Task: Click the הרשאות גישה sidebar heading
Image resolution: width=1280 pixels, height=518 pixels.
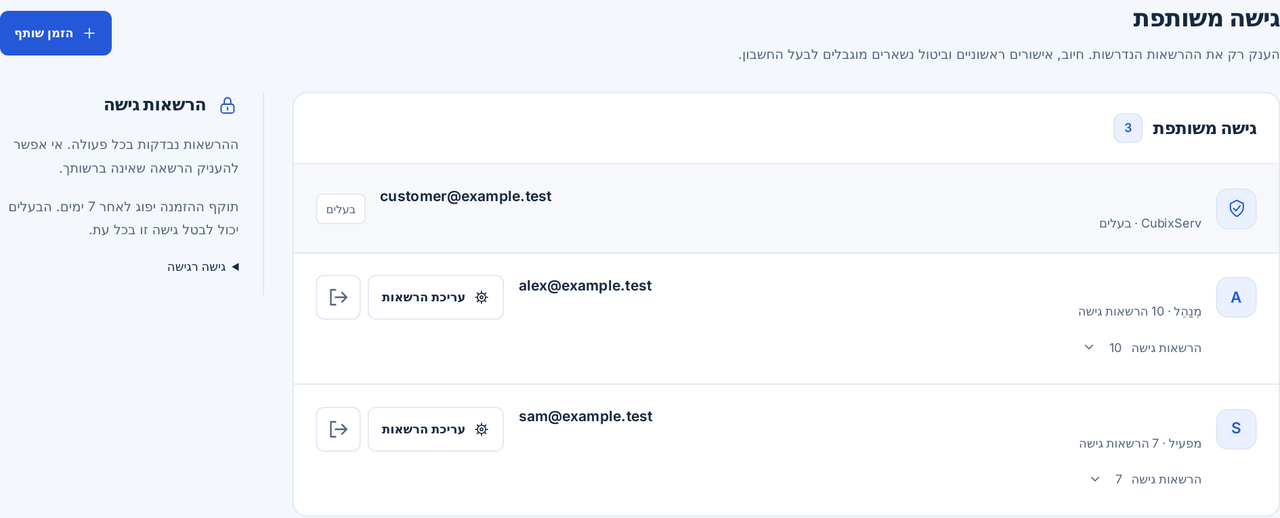Action: click(155, 105)
